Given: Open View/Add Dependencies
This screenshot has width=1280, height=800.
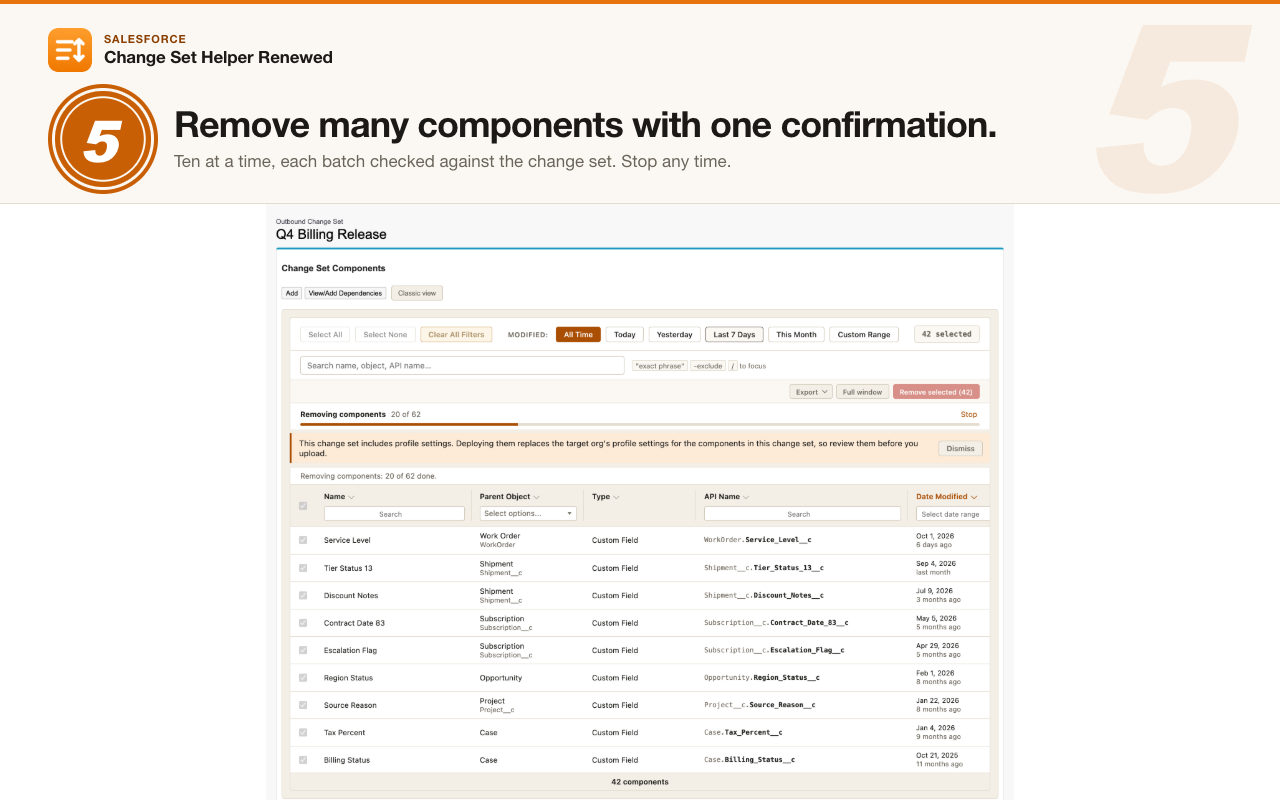Looking at the screenshot, I should click(x=346, y=293).
